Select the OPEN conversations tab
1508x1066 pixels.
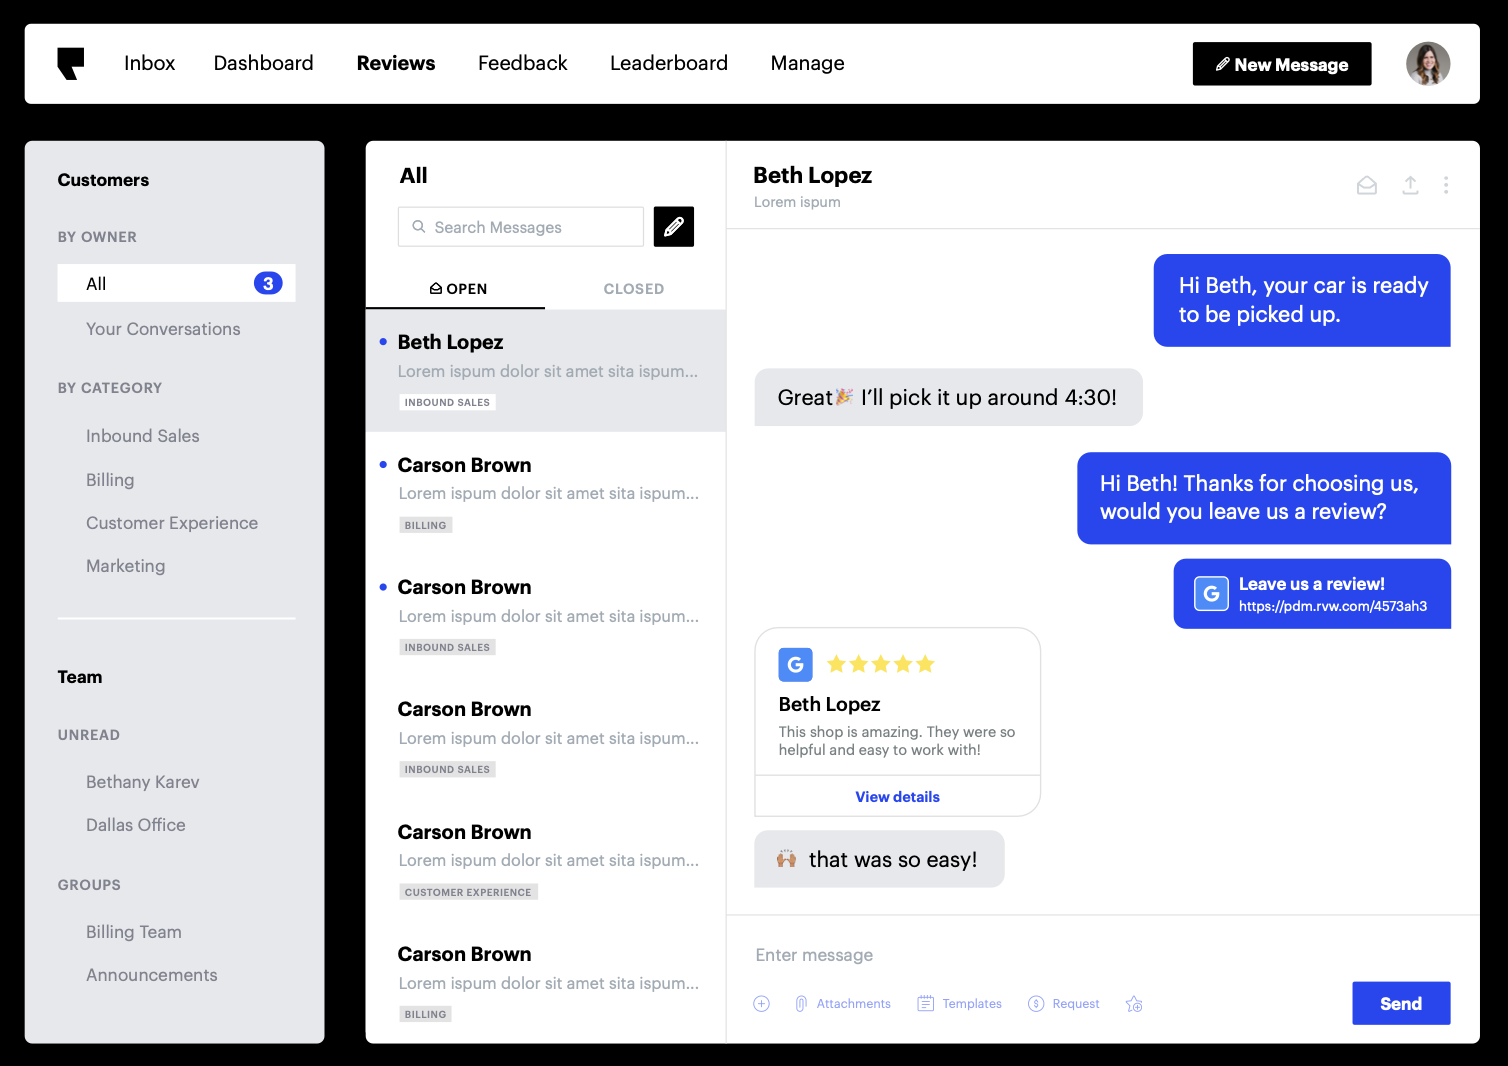tap(458, 289)
